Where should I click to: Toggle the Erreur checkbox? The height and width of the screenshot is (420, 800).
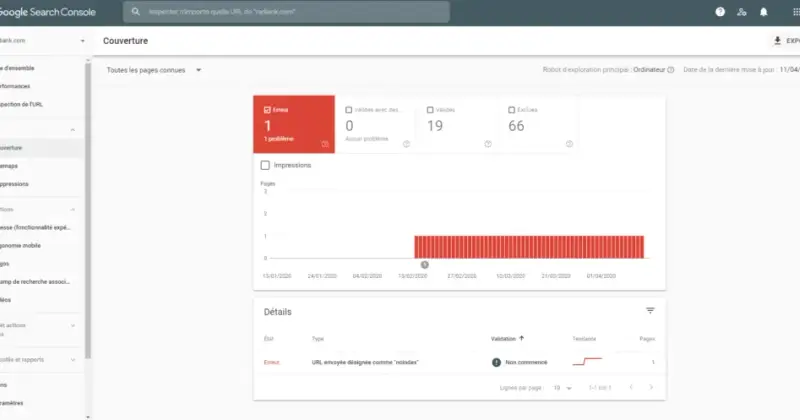pos(267,110)
